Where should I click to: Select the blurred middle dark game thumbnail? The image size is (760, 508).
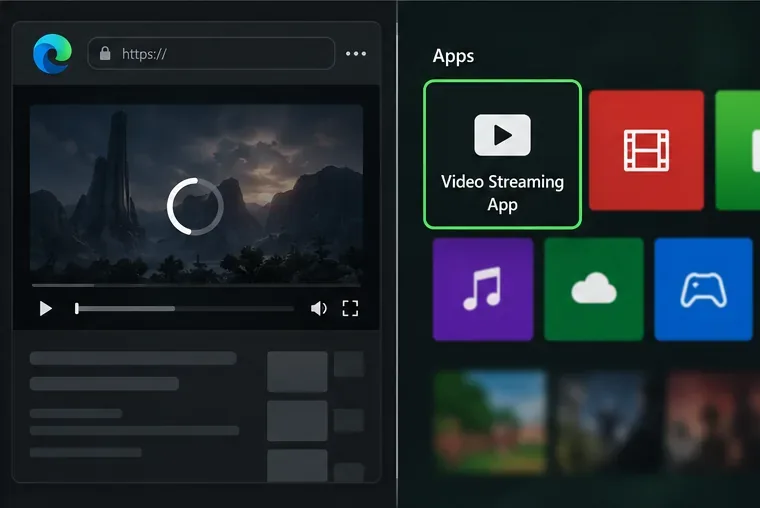click(x=603, y=421)
